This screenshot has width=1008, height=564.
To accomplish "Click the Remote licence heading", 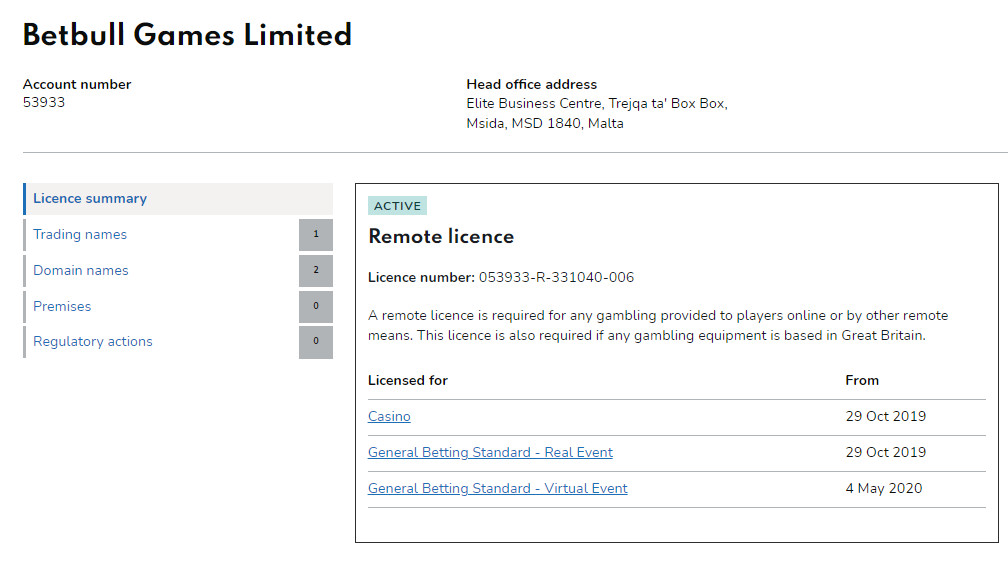I will click(x=441, y=237).
